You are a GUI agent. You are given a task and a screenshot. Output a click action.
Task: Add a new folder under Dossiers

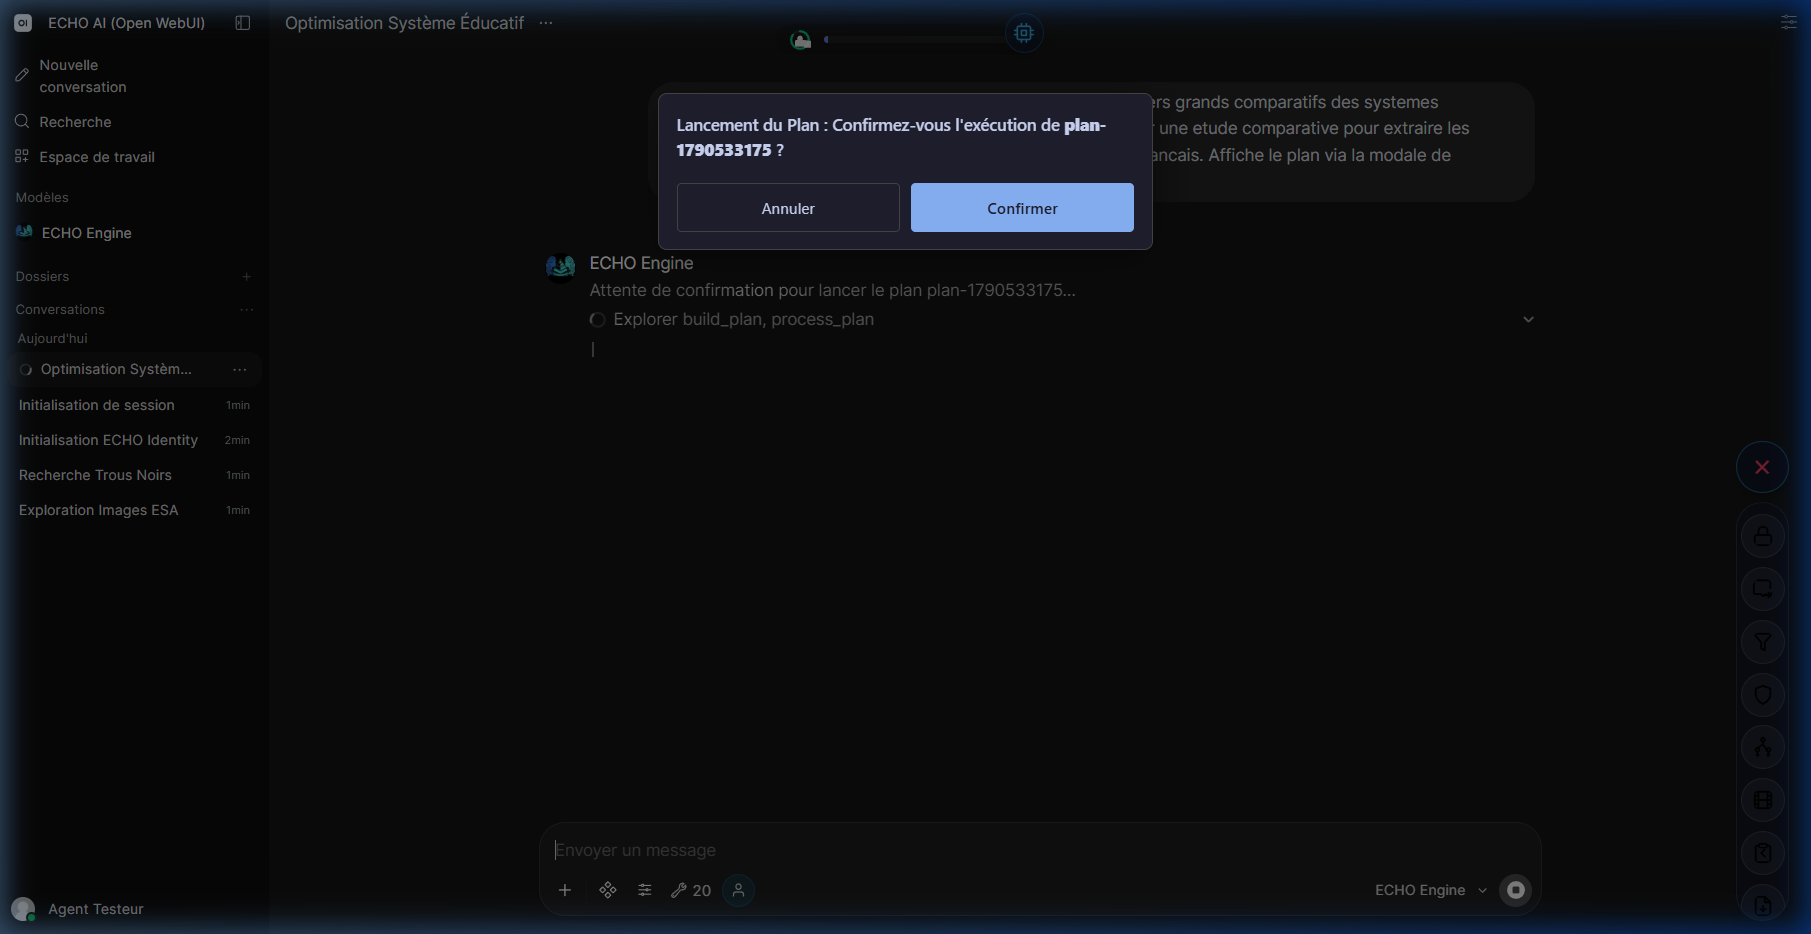pos(246,276)
